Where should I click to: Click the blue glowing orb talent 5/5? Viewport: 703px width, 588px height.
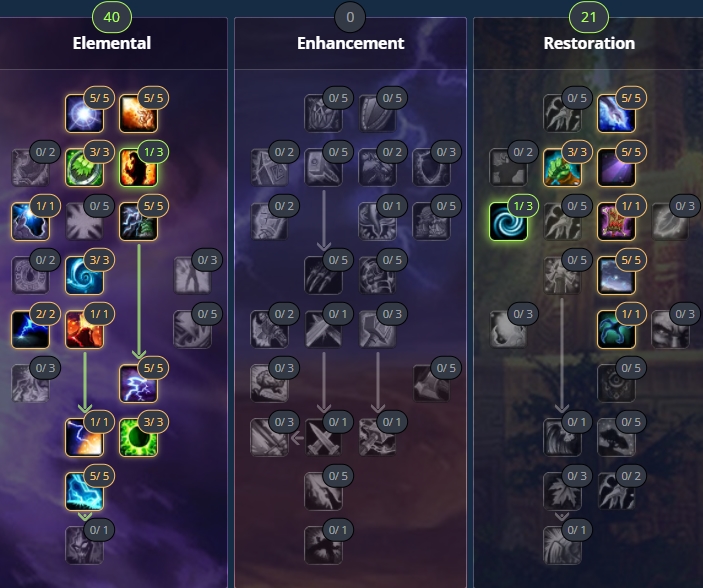tap(84, 113)
